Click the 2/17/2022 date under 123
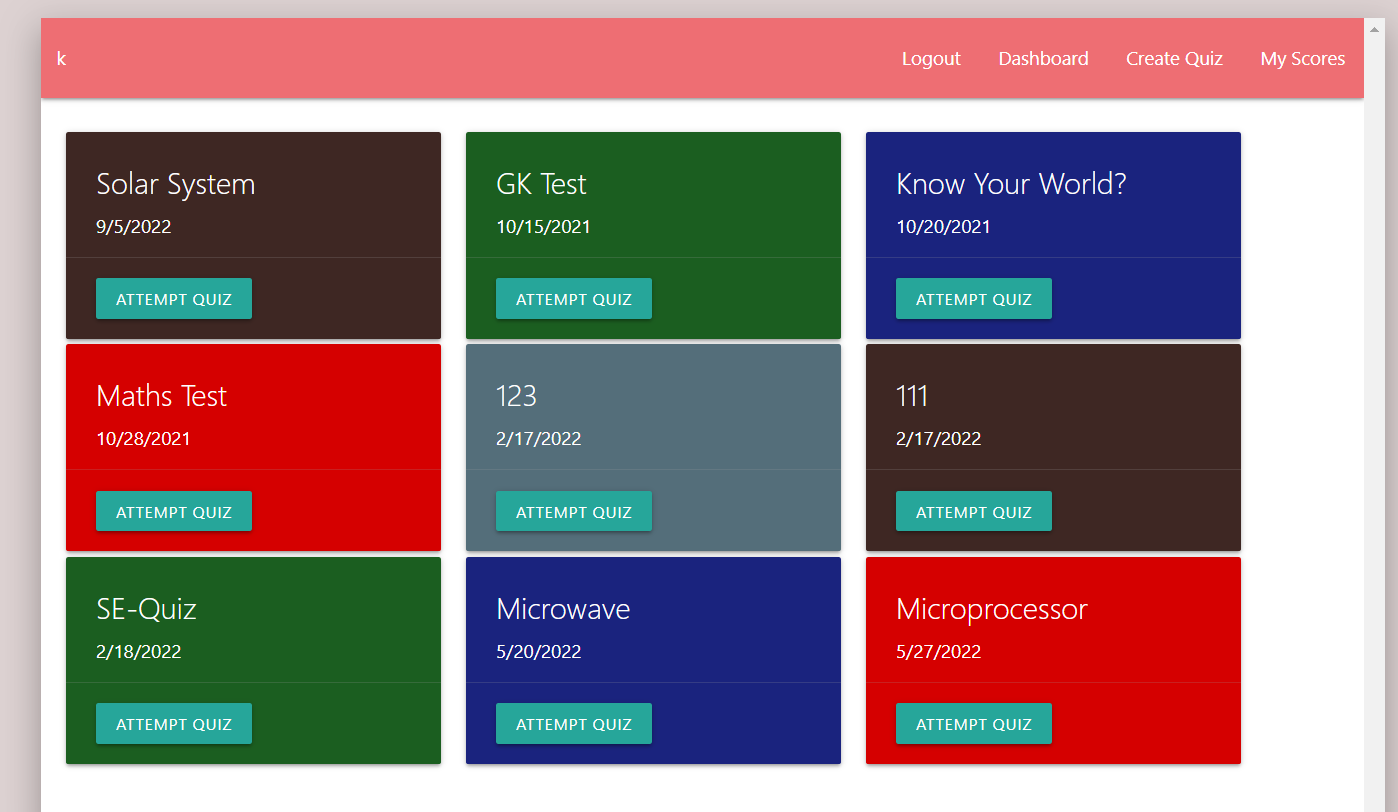The width and height of the screenshot is (1398, 812). (539, 439)
